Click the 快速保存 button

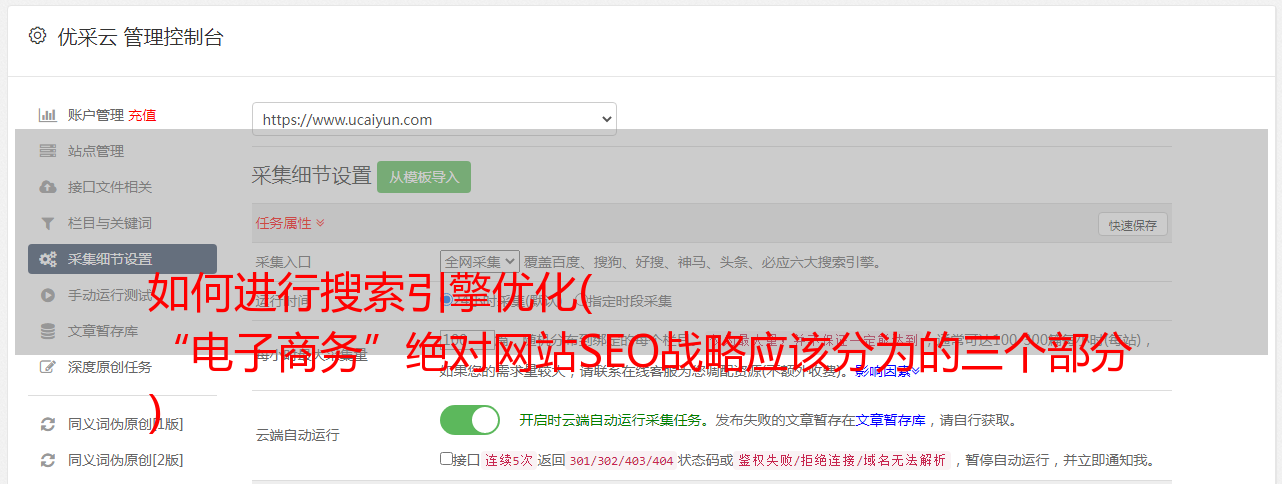(x=1132, y=225)
